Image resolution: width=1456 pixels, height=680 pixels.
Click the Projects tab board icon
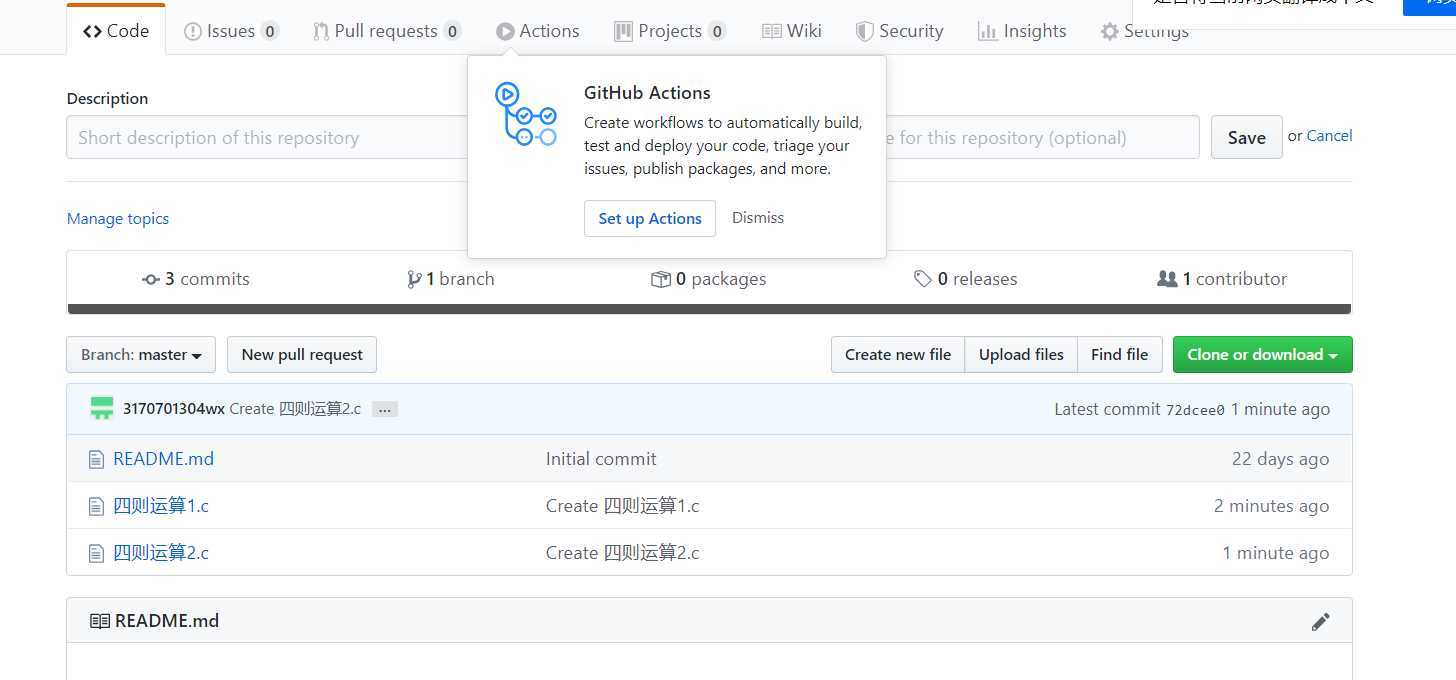click(x=623, y=32)
